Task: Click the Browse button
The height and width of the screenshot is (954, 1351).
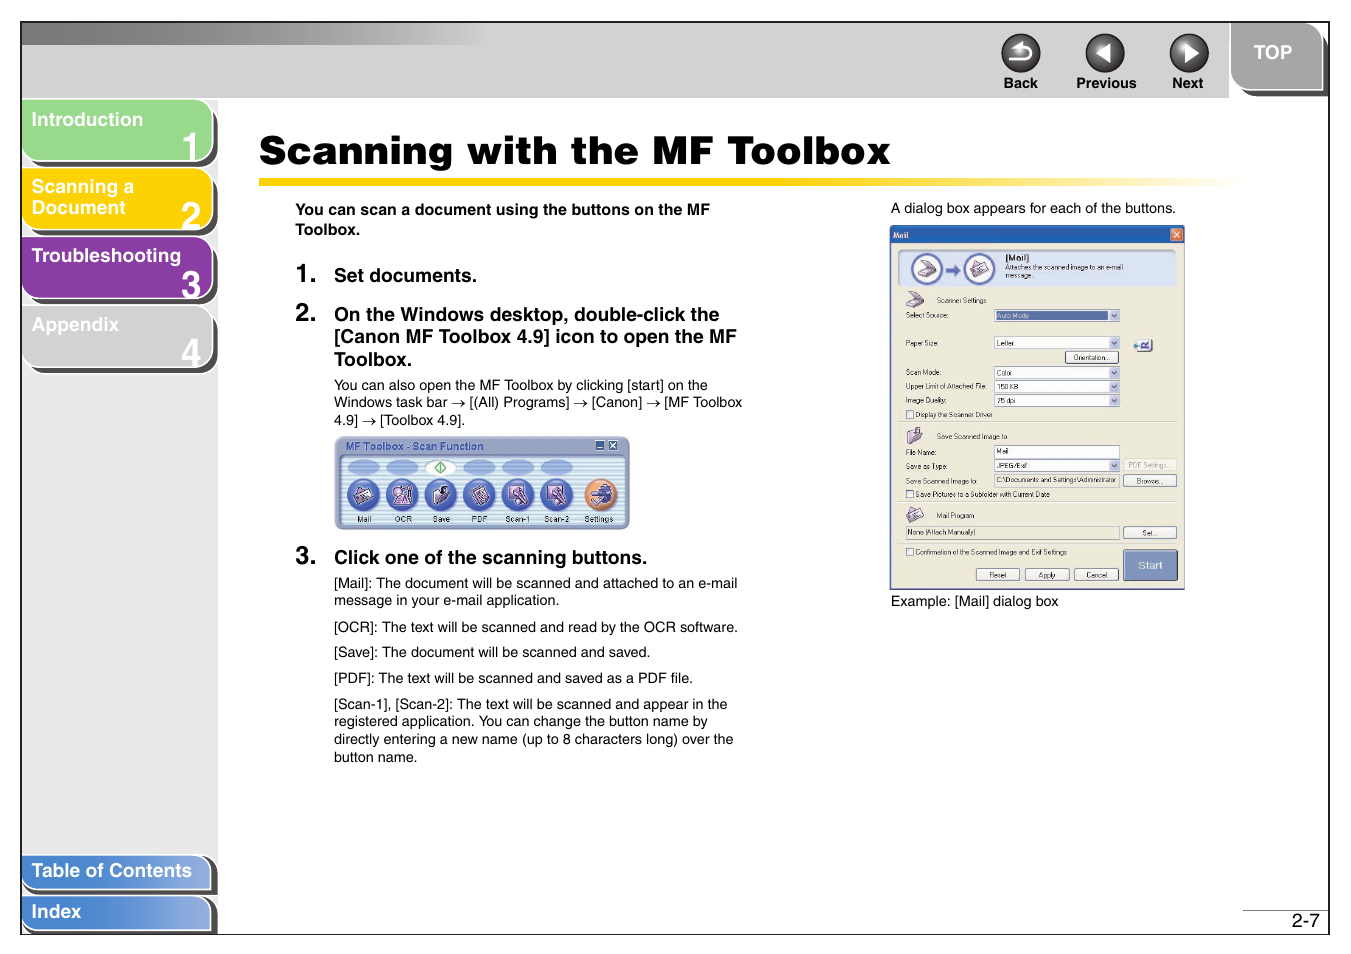Action: click(1150, 481)
